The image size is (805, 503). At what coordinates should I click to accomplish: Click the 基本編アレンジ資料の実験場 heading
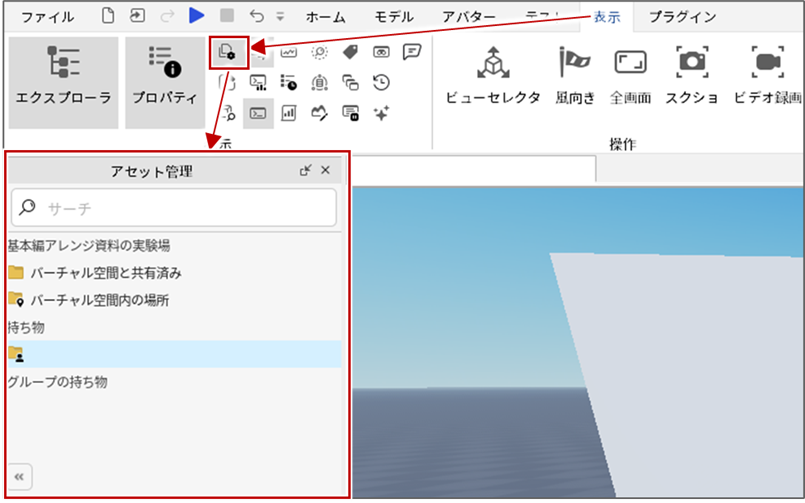pos(89,245)
